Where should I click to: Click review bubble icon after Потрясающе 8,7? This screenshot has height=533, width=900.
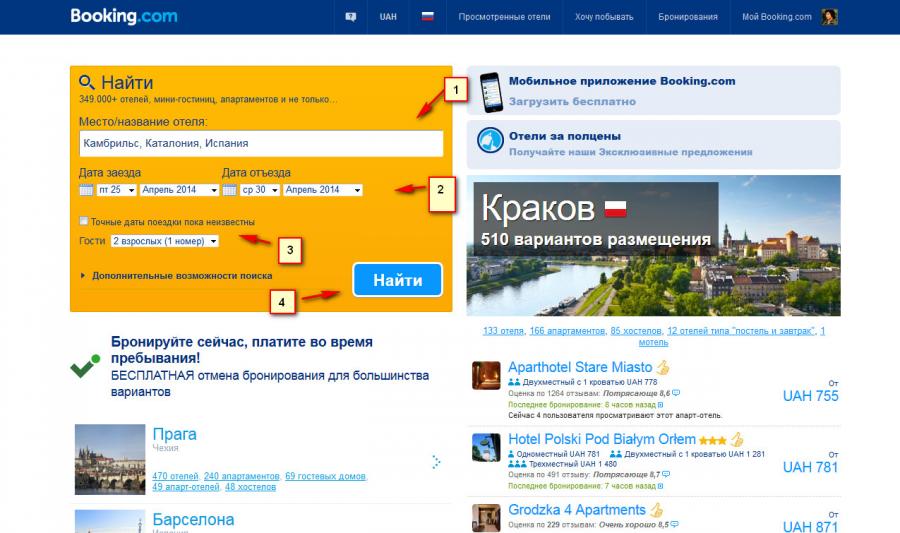pyautogui.click(x=666, y=474)
